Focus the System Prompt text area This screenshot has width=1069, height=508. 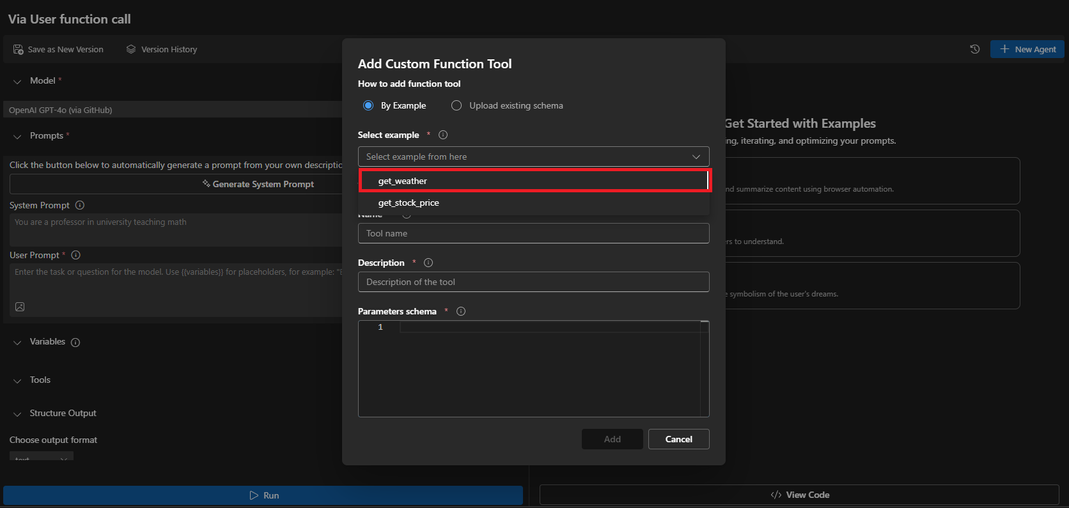pyautogui.click(x=177, y=230)
